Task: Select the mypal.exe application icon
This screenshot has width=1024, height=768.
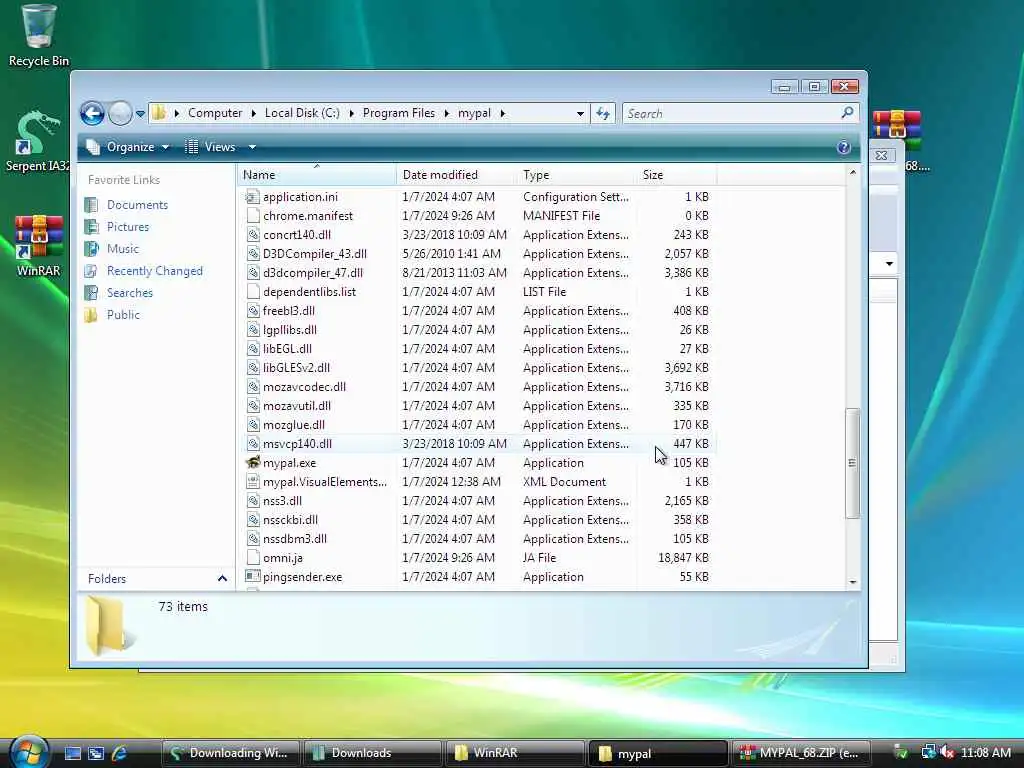Action: coord(253,462)
